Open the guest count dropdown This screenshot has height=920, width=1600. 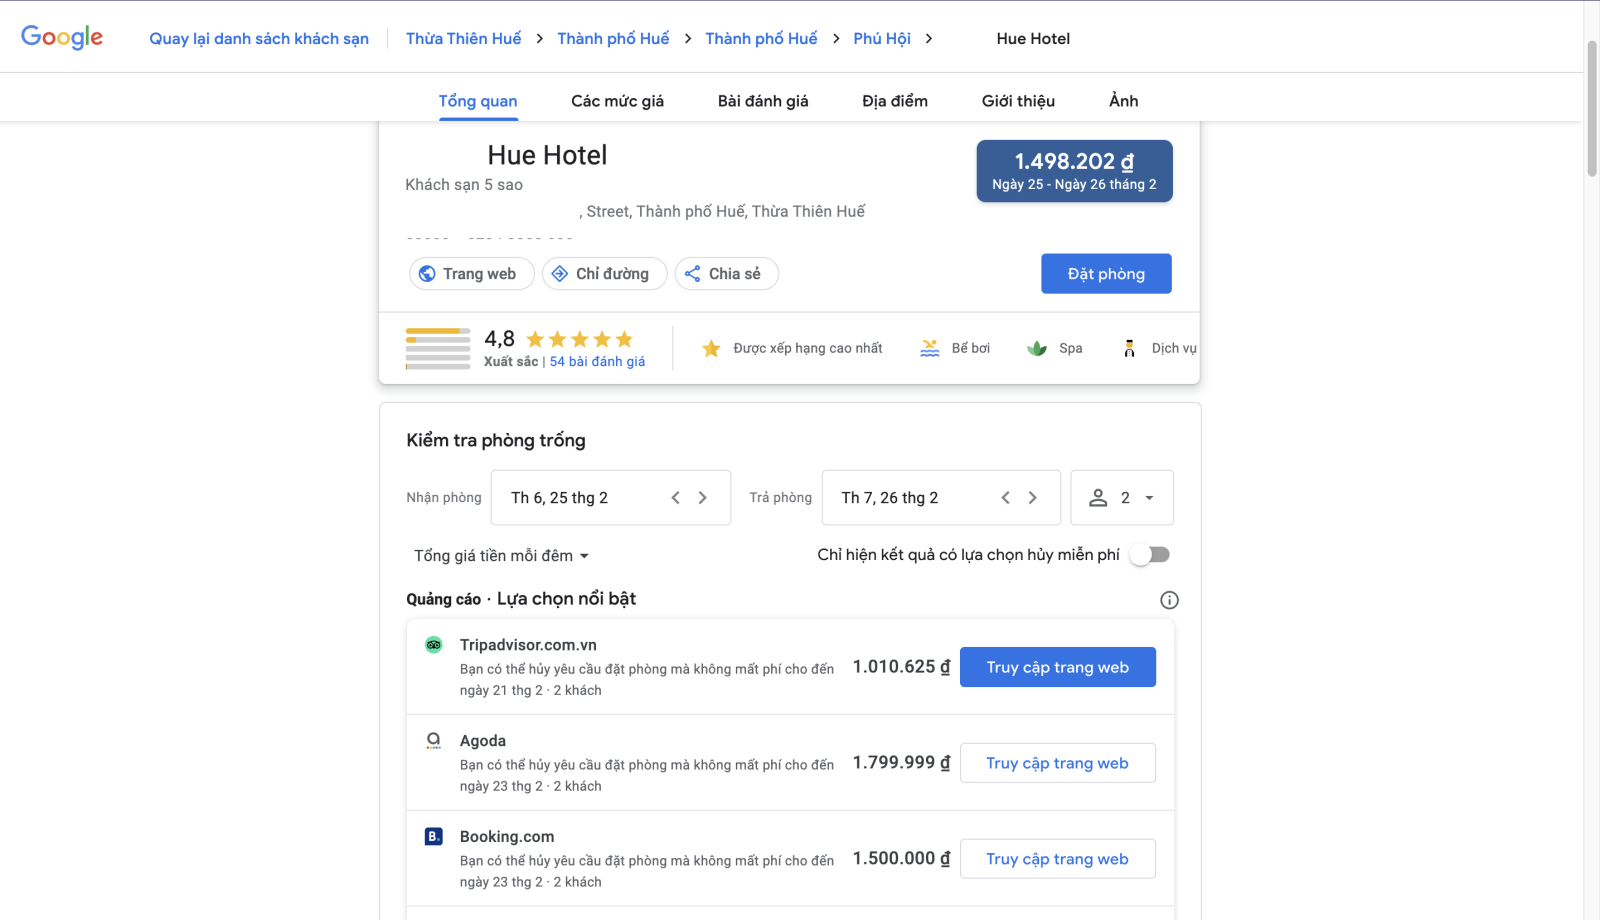[1122, 498]
